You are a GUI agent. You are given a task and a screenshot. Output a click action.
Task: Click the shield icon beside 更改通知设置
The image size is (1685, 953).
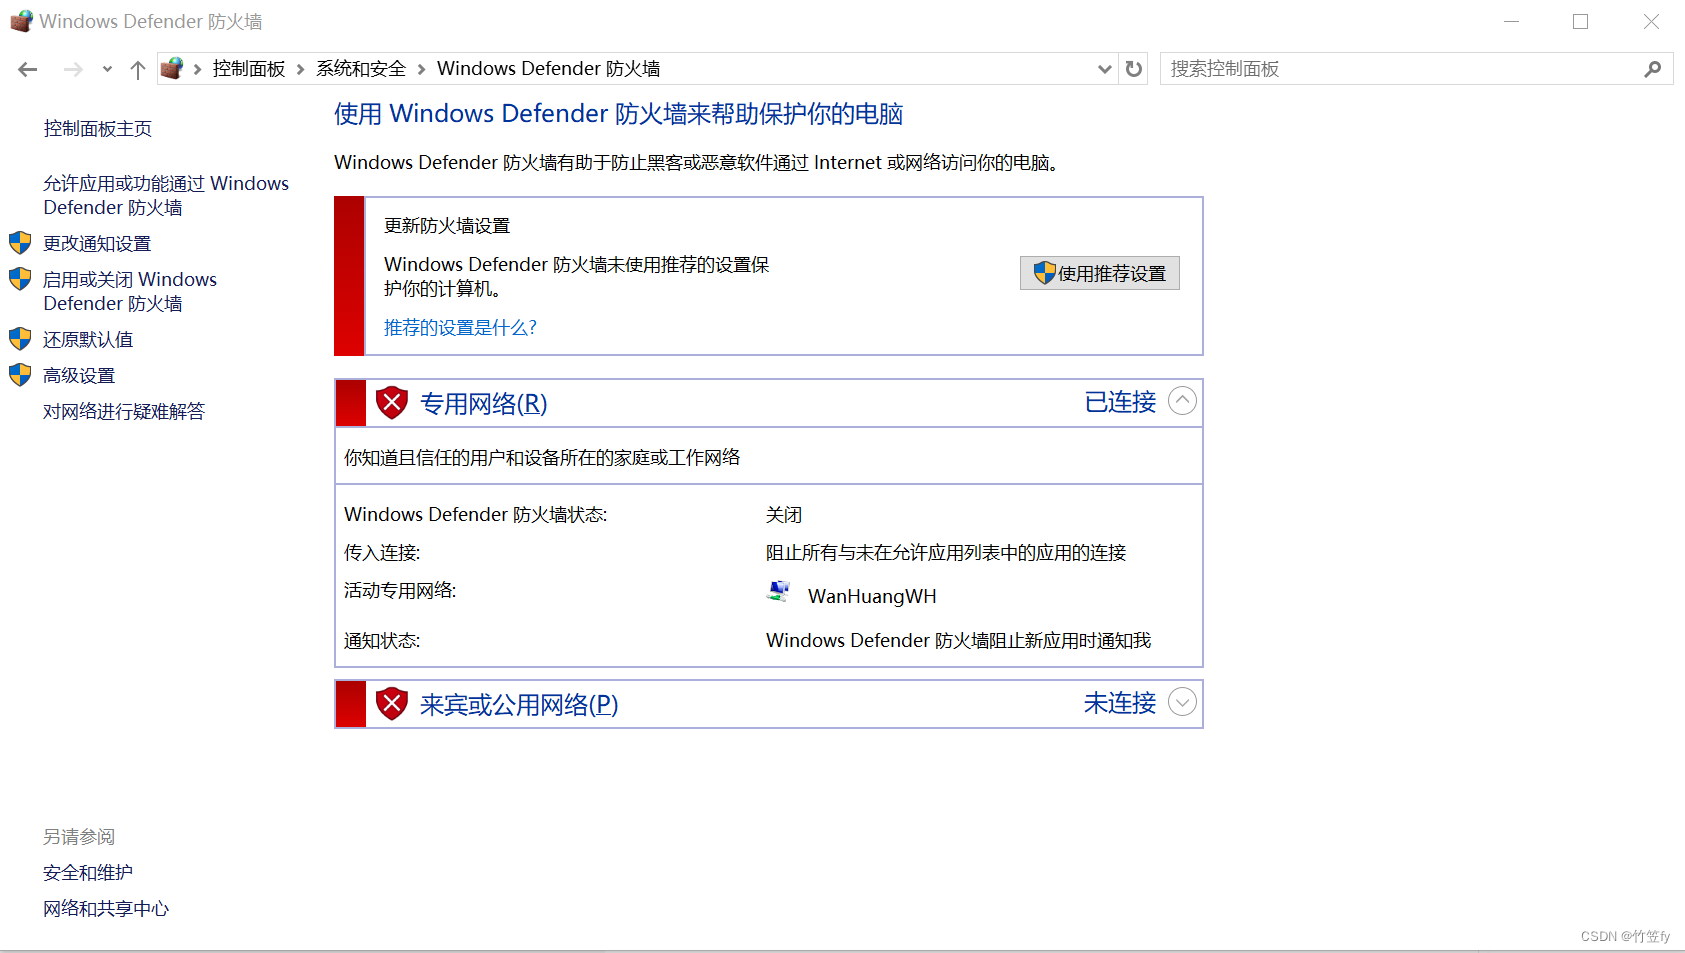tap(20, 243)
